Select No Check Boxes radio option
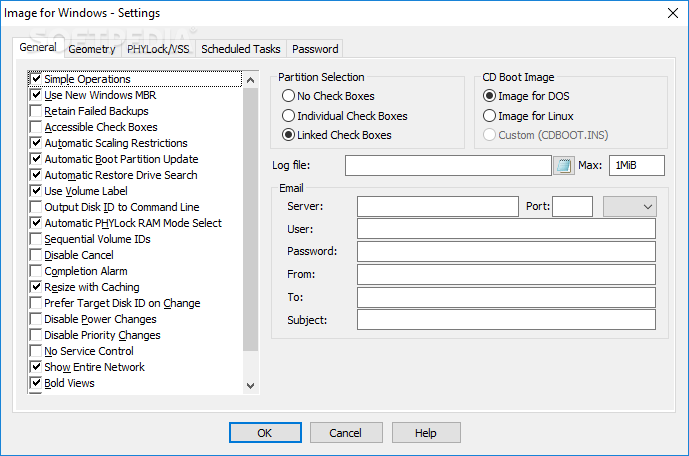The width and height of the screenshot is (689, 456). pos(288,96)
